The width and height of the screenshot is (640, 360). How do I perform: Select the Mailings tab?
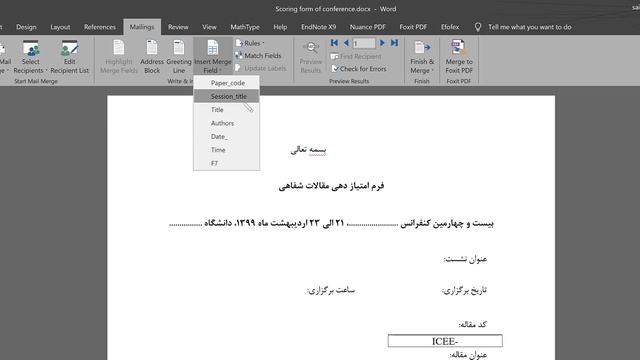[142, 27]
